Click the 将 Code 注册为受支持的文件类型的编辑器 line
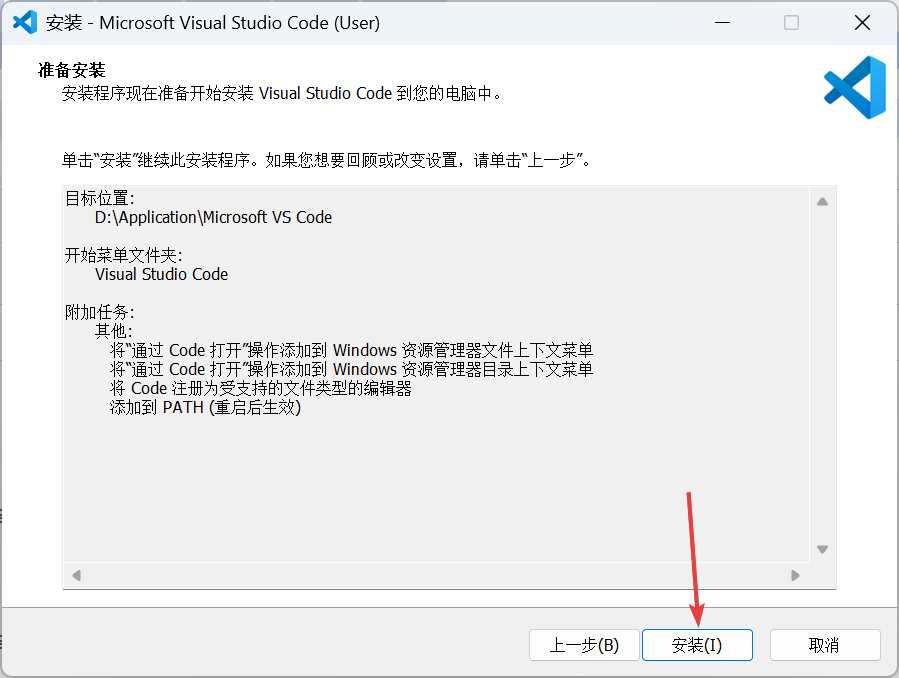The height and width of the screenshot is (678, 899). coord(260,388)
